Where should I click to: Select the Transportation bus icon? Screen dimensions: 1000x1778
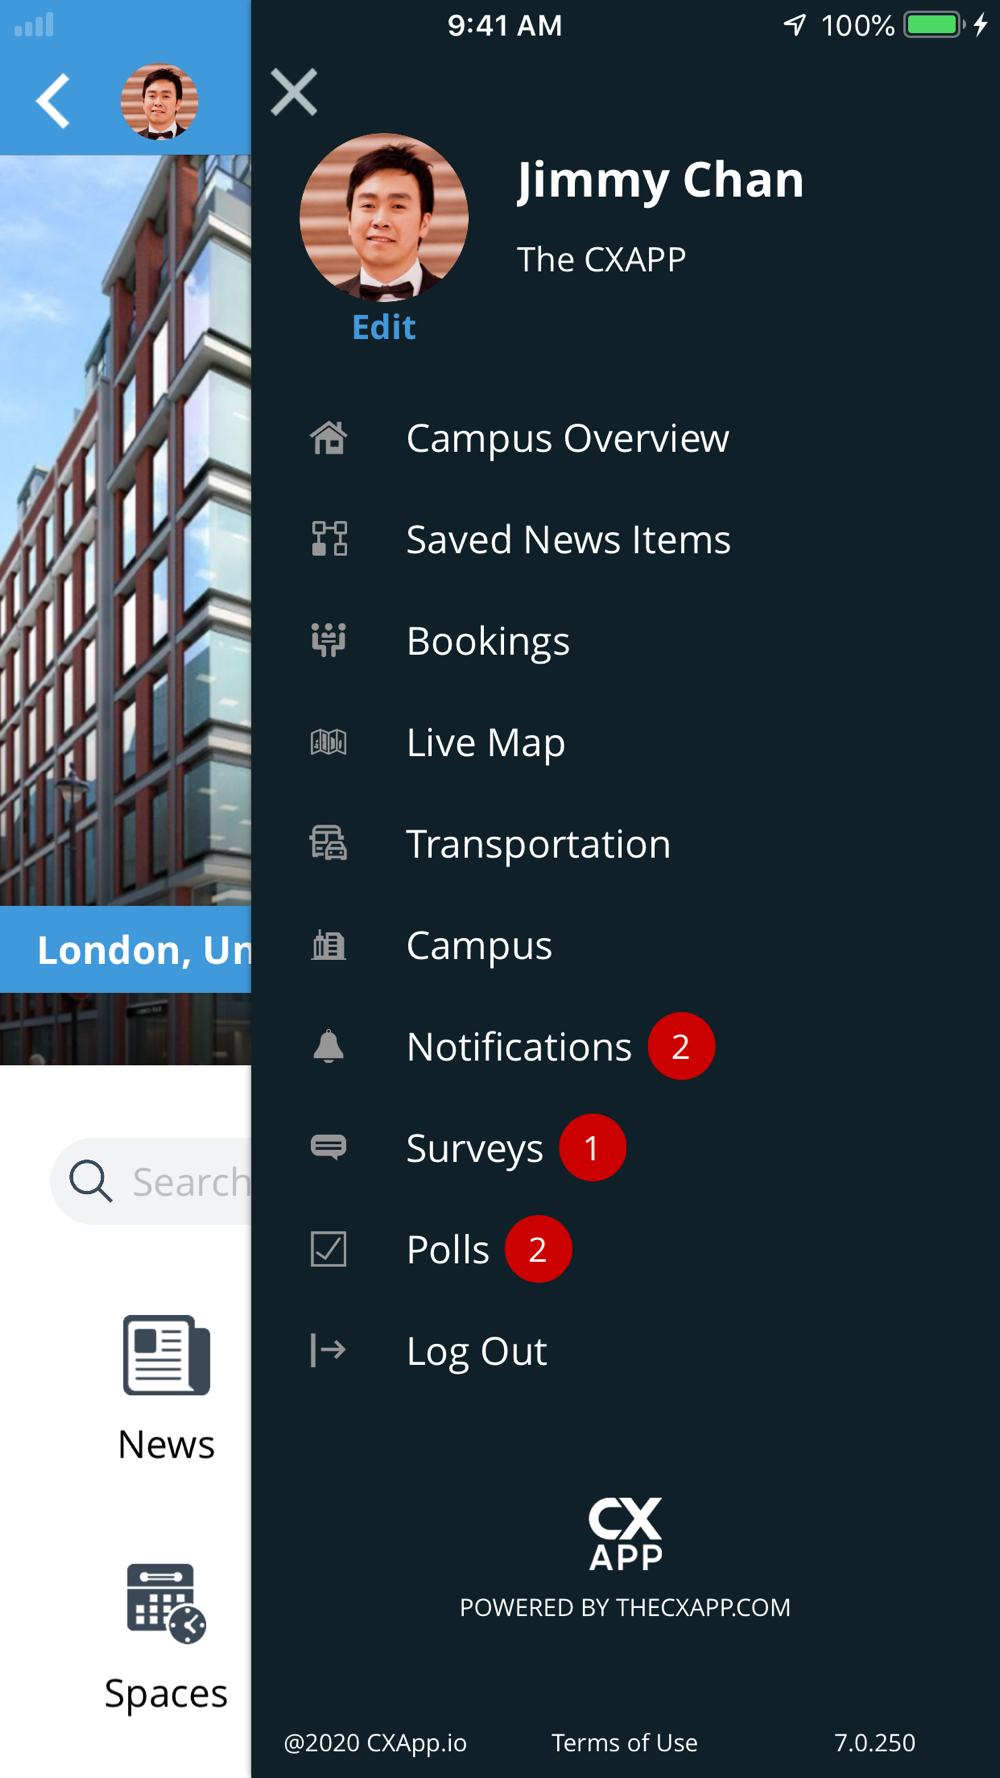pos(329,843)
